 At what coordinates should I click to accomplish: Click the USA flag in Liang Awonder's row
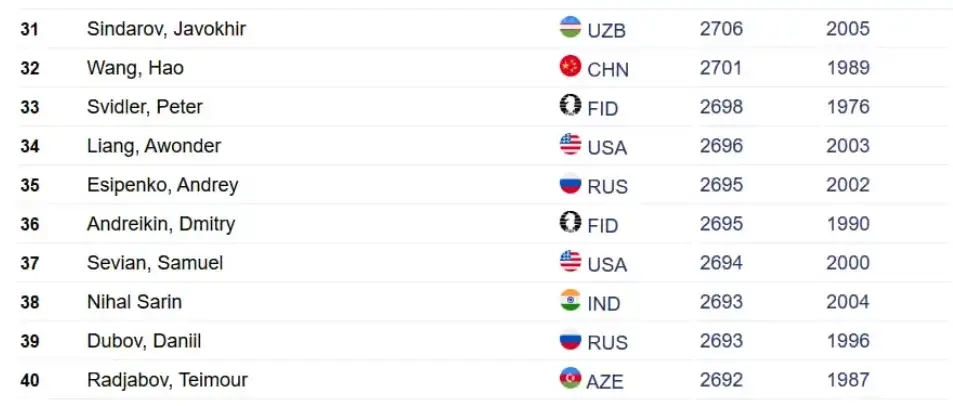point(570,144)
